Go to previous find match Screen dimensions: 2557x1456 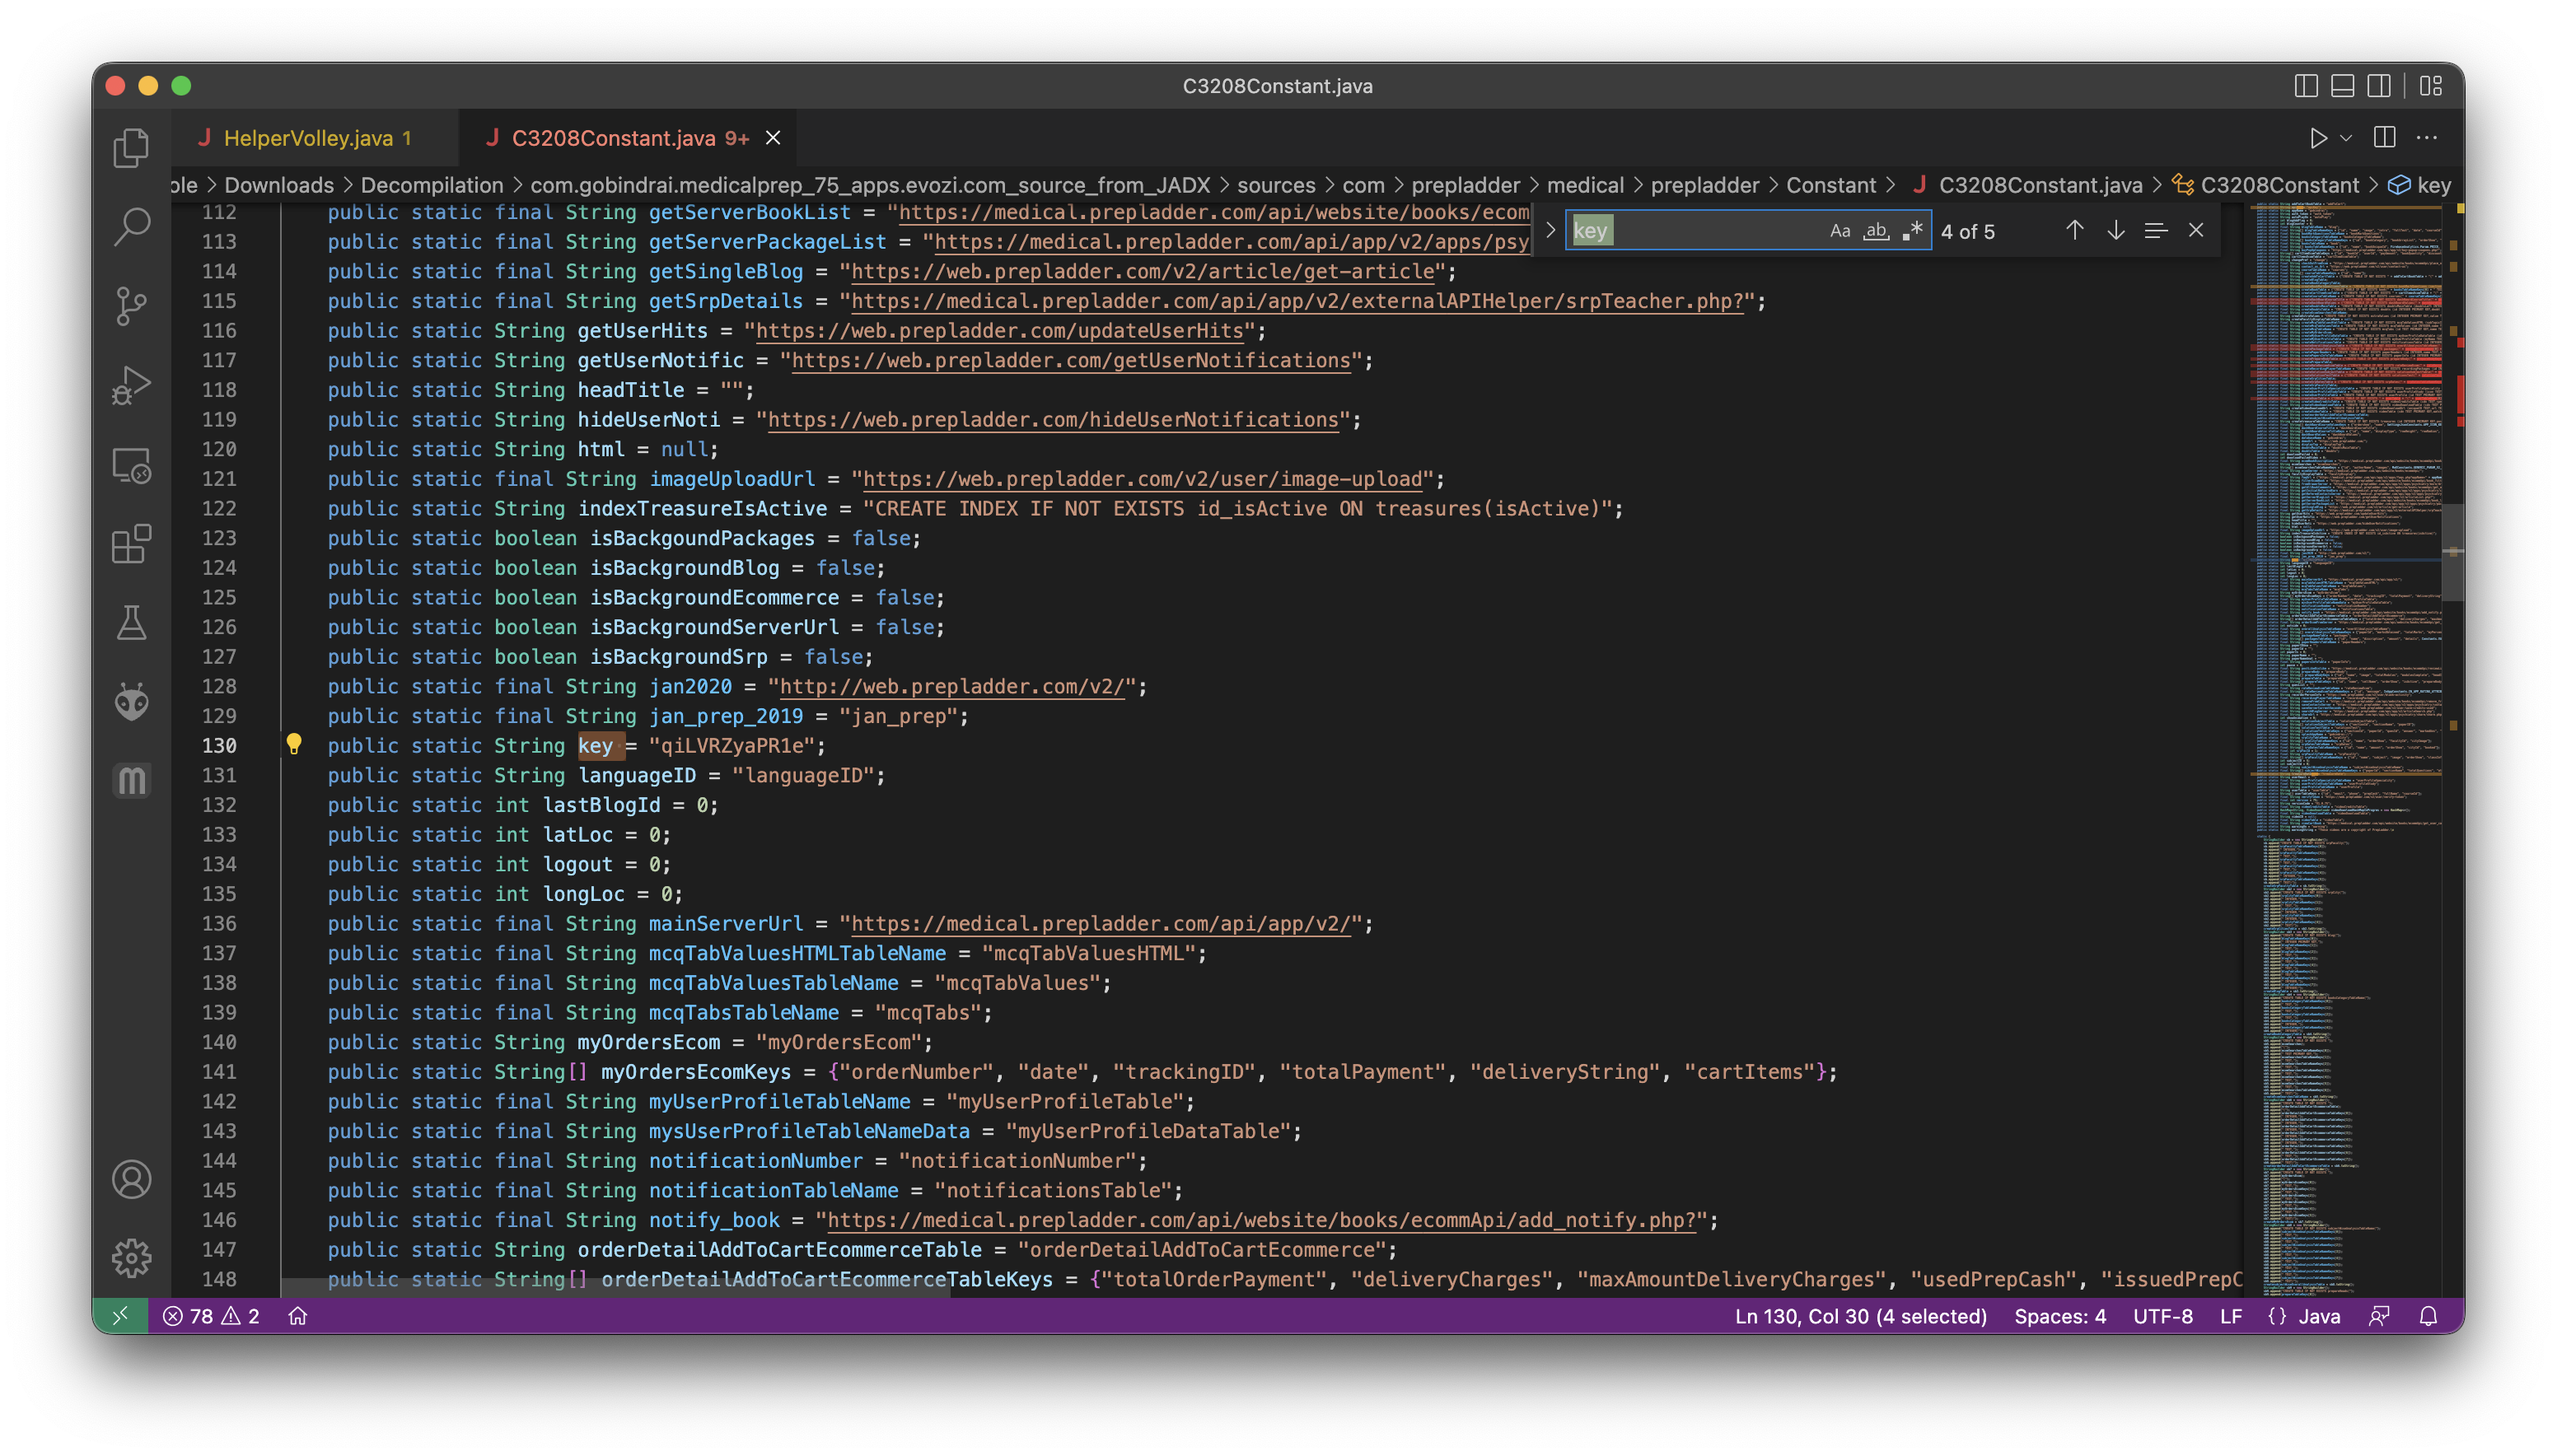tap(2075, 231)
